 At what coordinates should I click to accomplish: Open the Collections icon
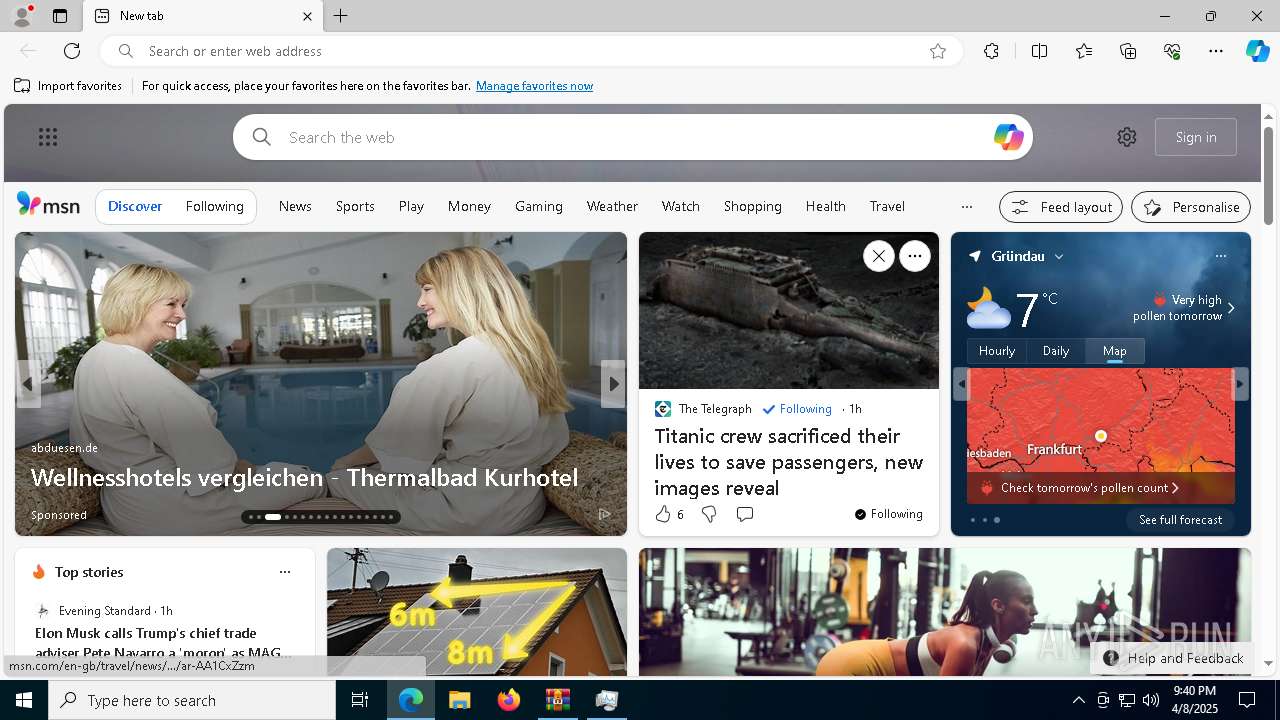point(1128,51)
